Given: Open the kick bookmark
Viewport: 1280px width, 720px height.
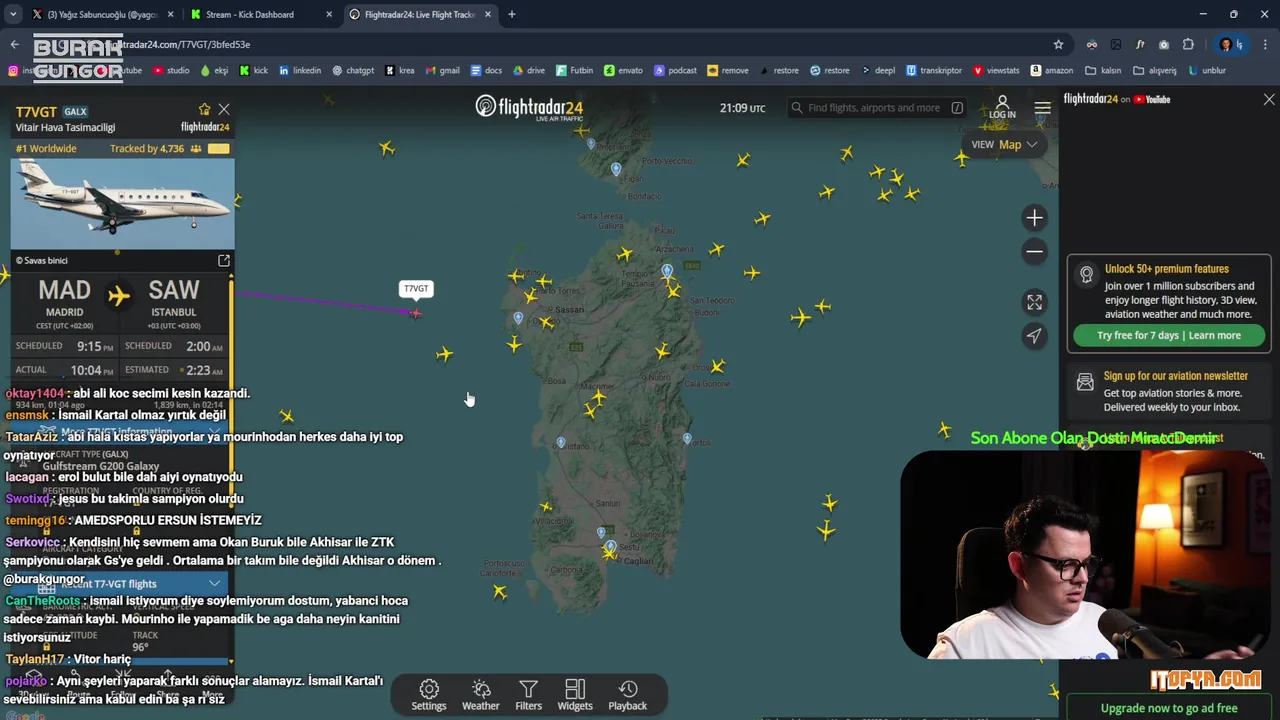Looking at the screenshot, I should [x=254, y=70].
